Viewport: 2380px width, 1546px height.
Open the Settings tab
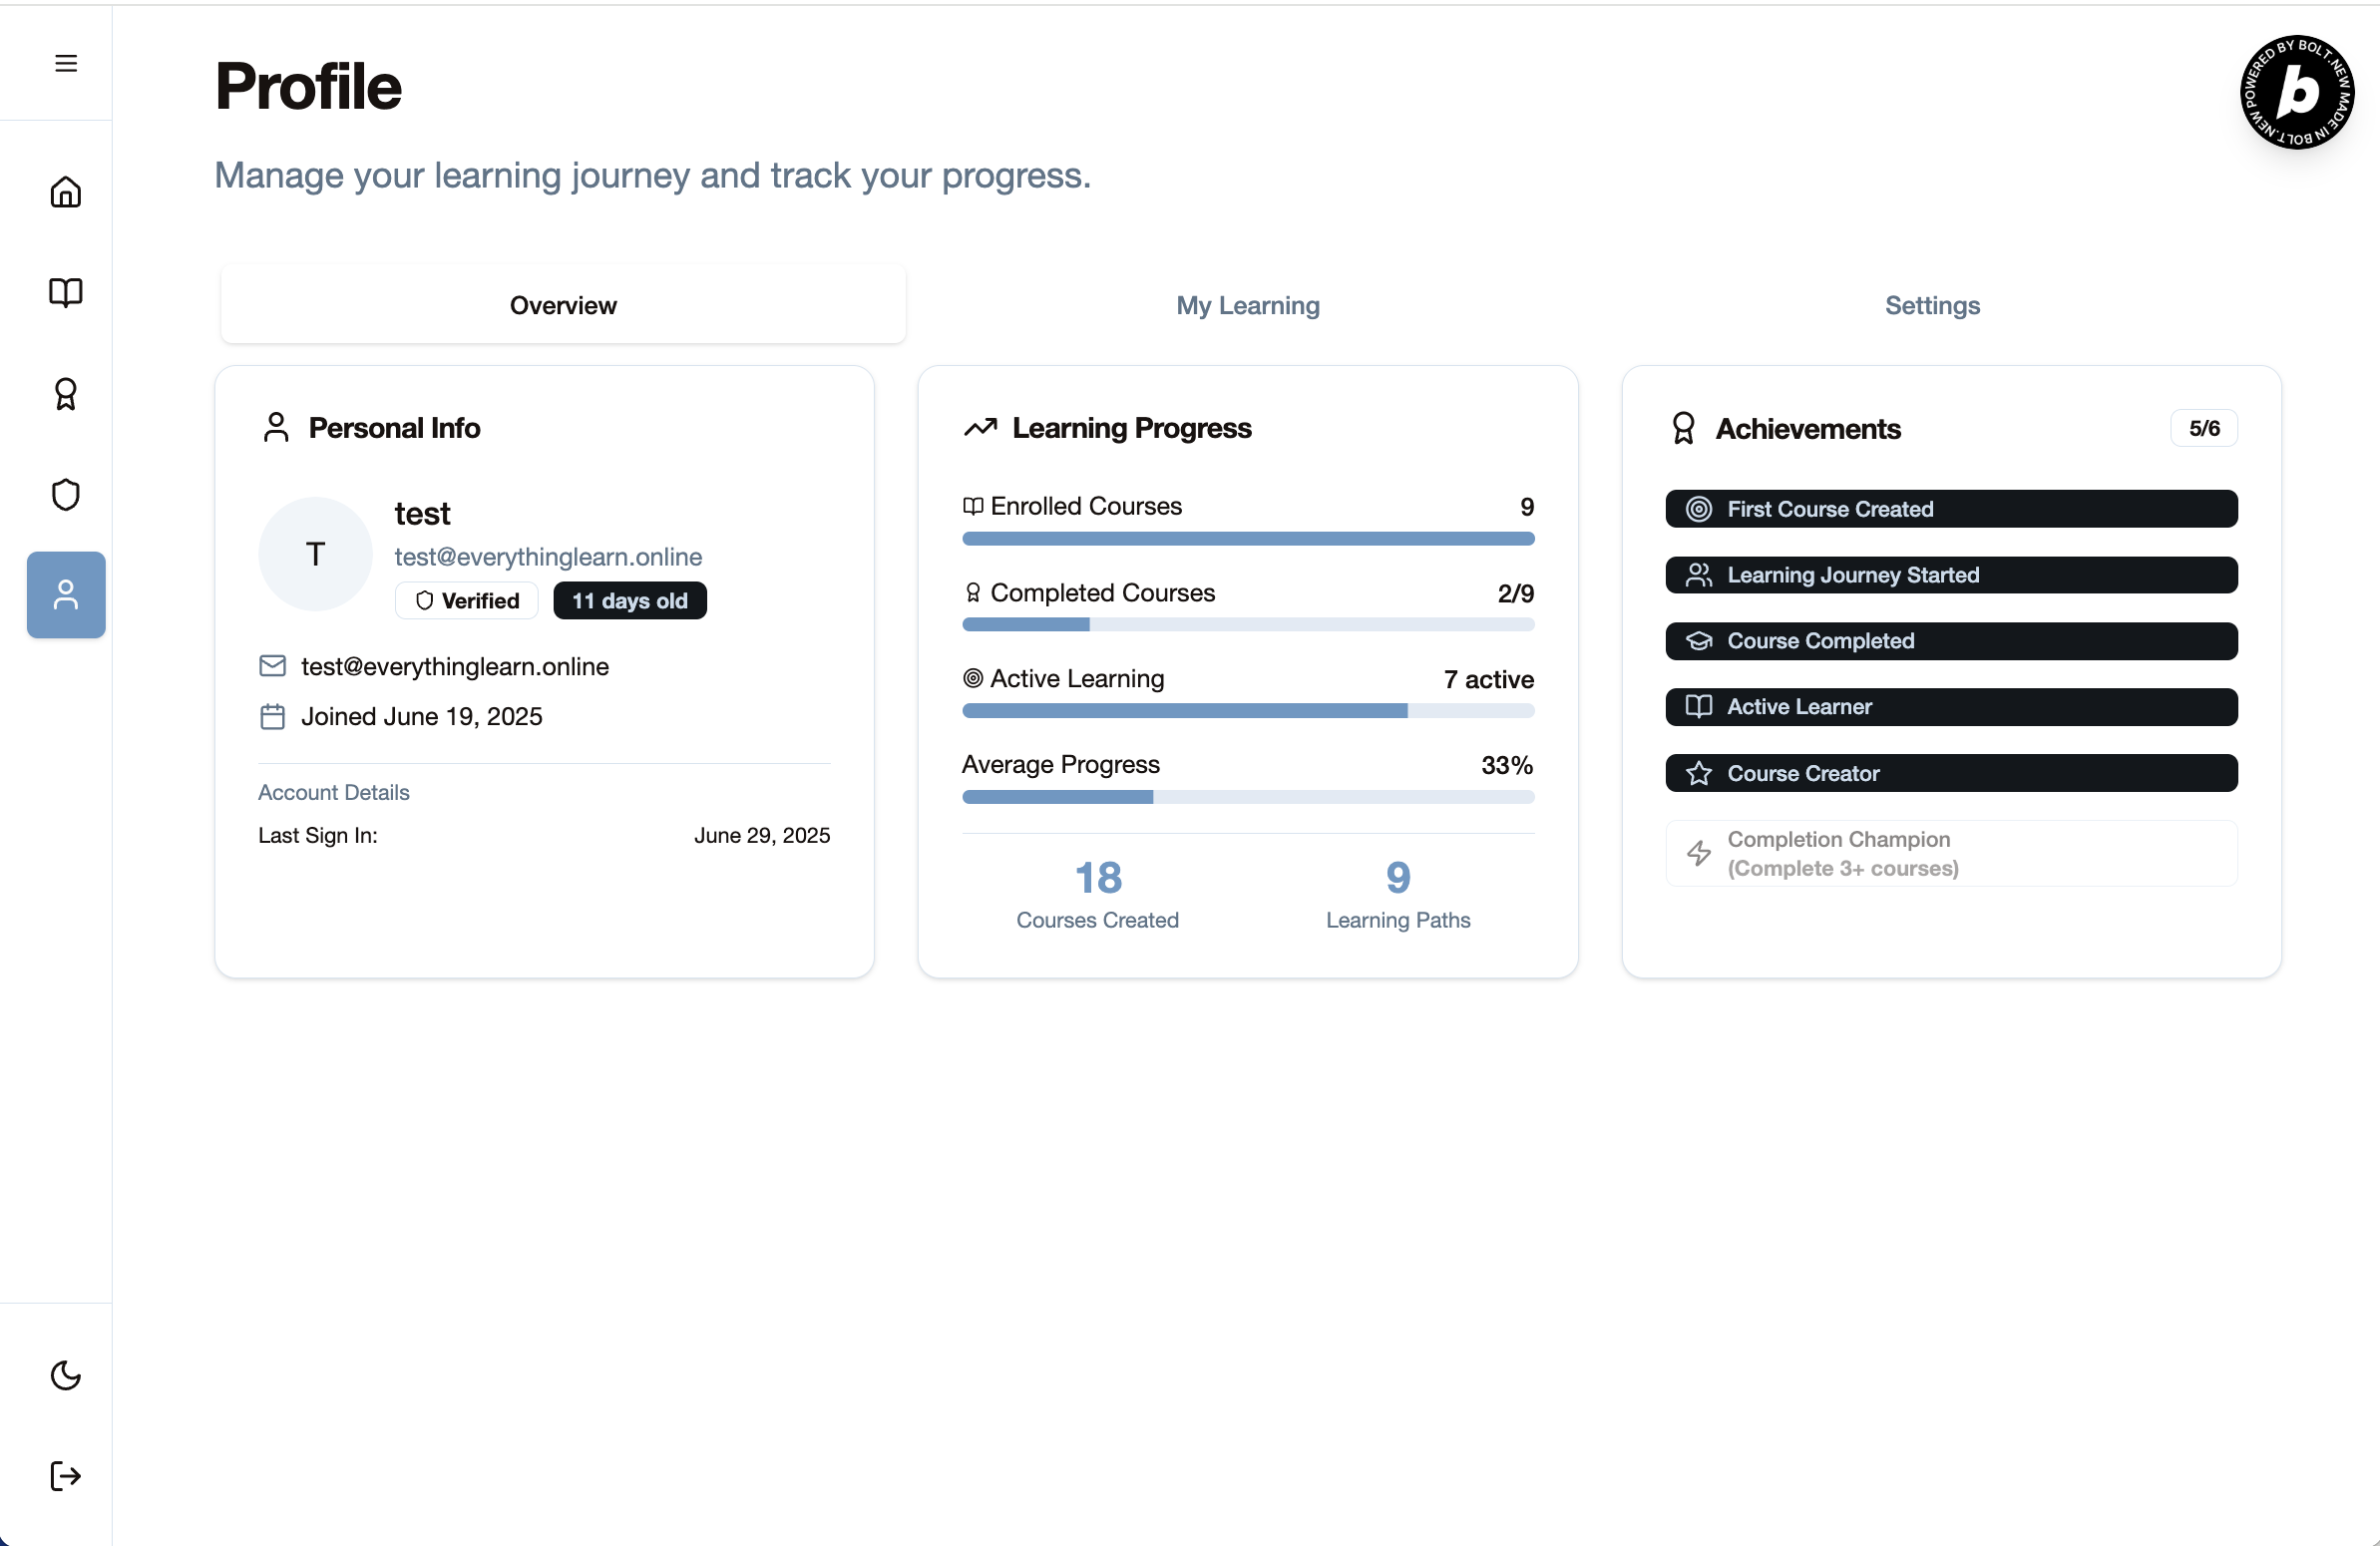click(x=1931, y=305)
